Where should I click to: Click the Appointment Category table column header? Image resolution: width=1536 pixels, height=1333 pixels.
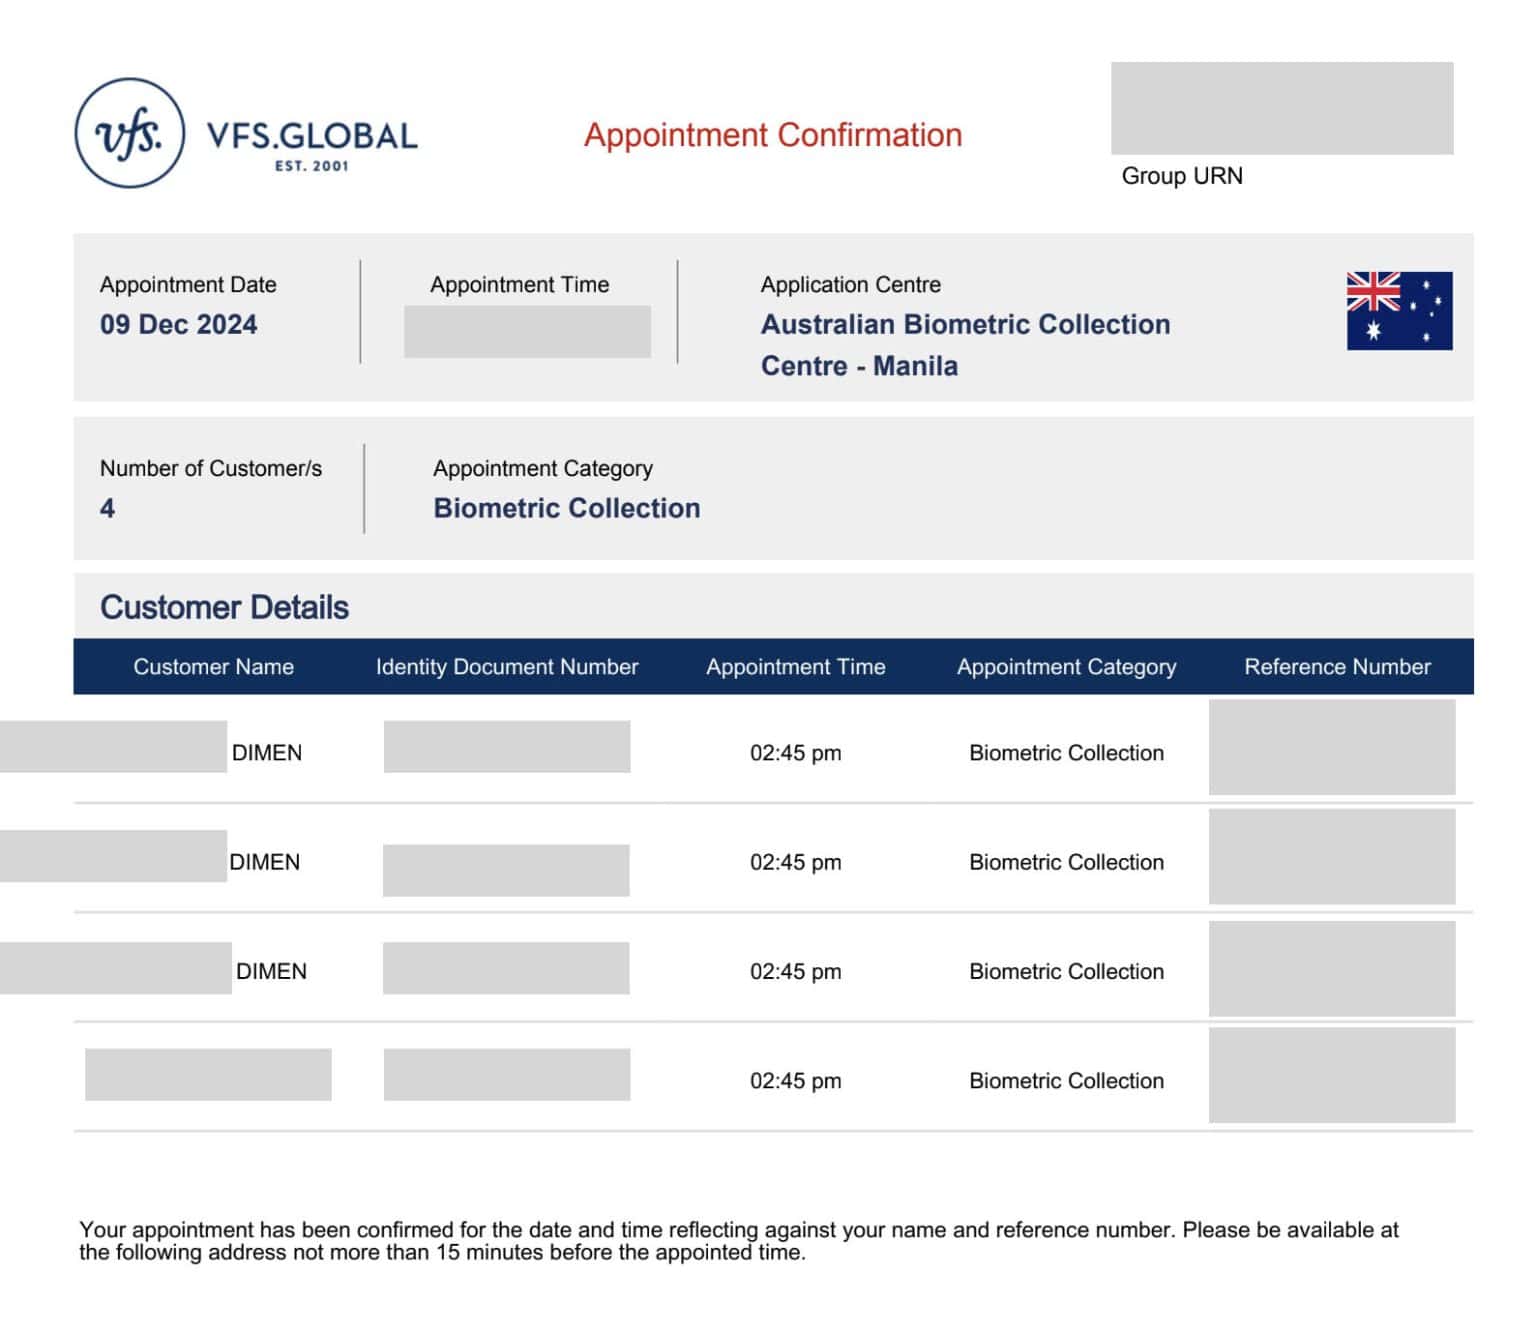(1066, 667)
